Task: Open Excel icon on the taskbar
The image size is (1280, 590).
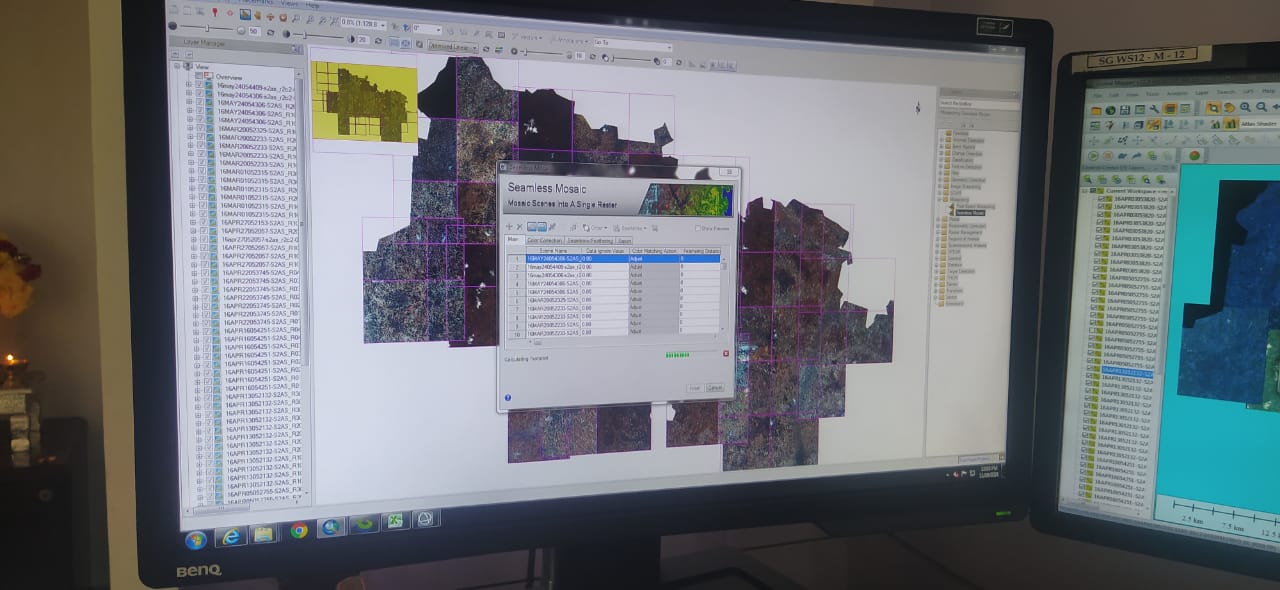Action: [395, 520]
